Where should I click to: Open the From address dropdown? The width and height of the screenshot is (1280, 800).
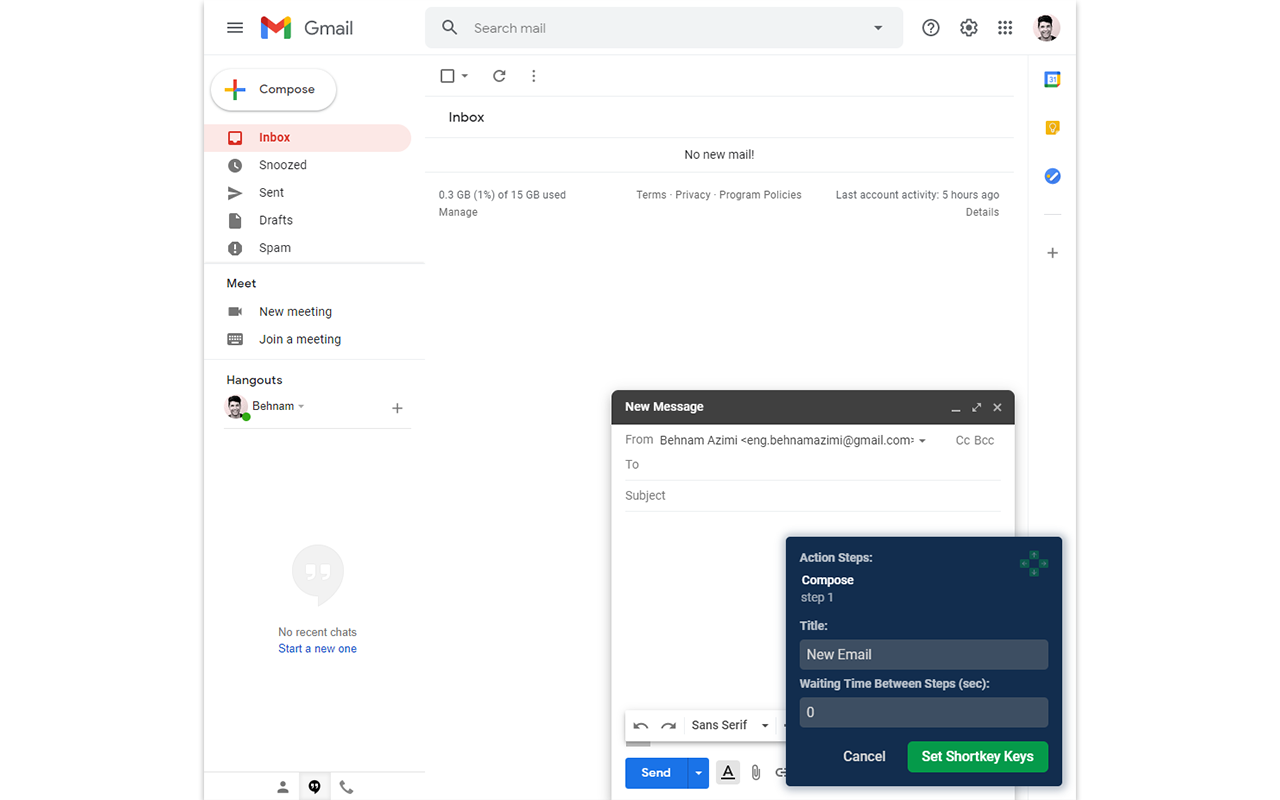922,441
